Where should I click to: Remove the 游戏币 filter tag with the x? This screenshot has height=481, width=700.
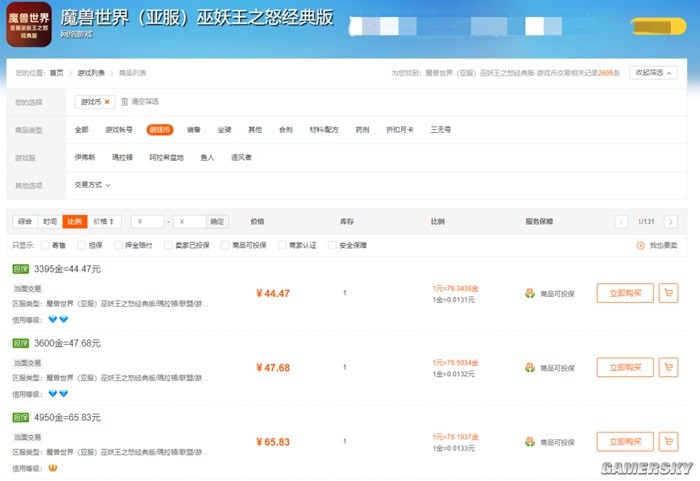[107, 102]
